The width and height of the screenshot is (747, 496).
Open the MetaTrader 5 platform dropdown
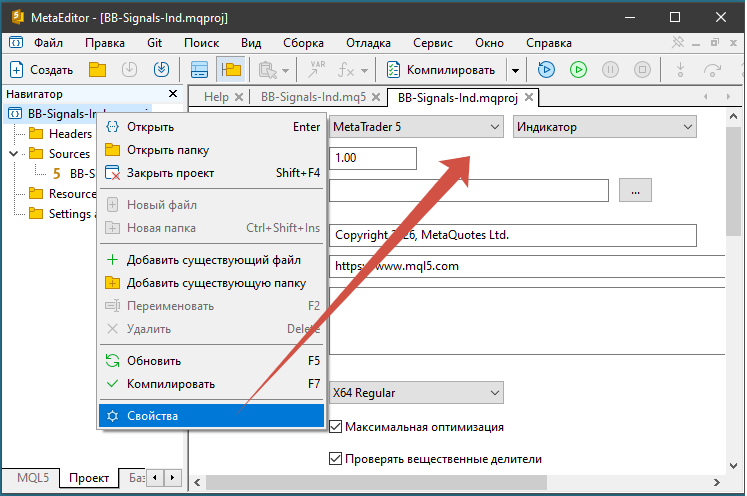[x=416, y=127]
